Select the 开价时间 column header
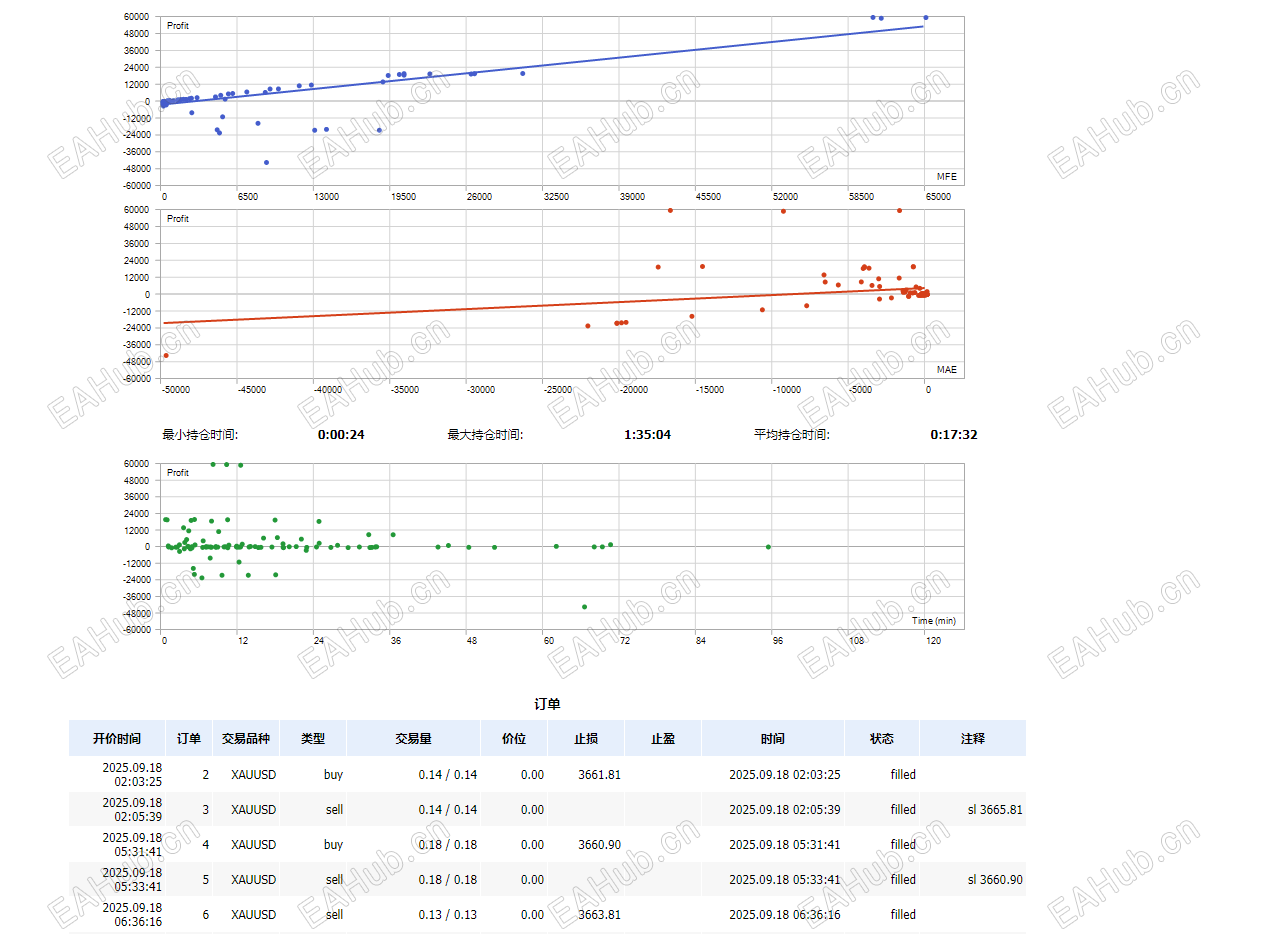The image size is (1276, 934). [x=117, y=738]
